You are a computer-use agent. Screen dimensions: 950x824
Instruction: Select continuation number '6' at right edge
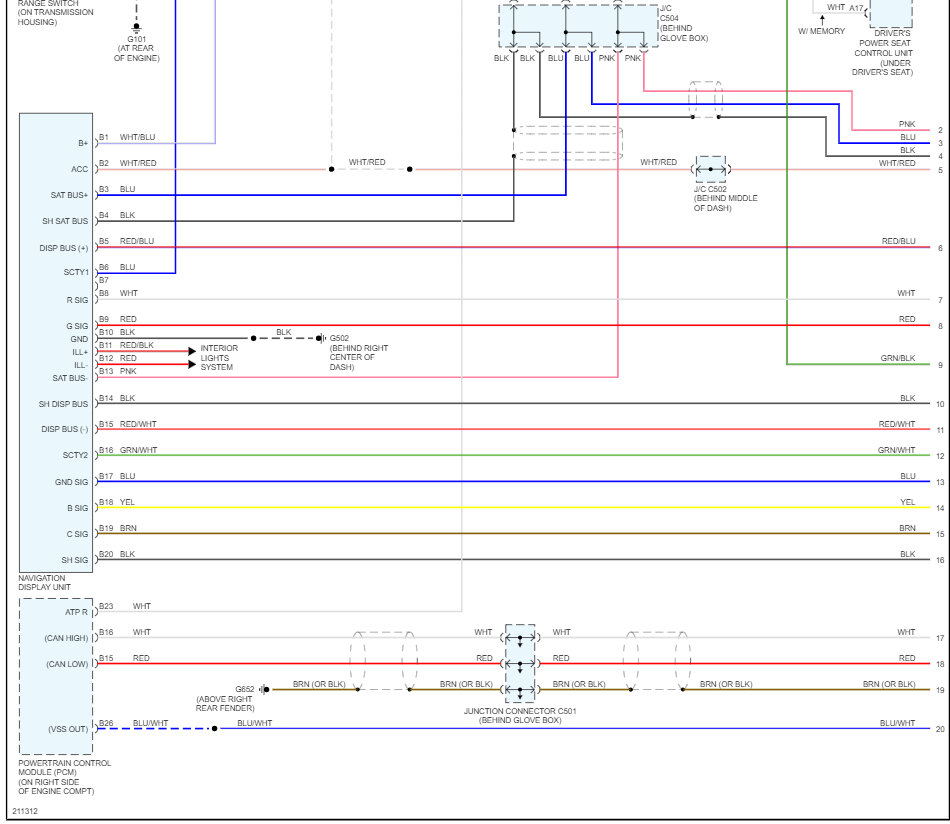click(x=940, y=248)
